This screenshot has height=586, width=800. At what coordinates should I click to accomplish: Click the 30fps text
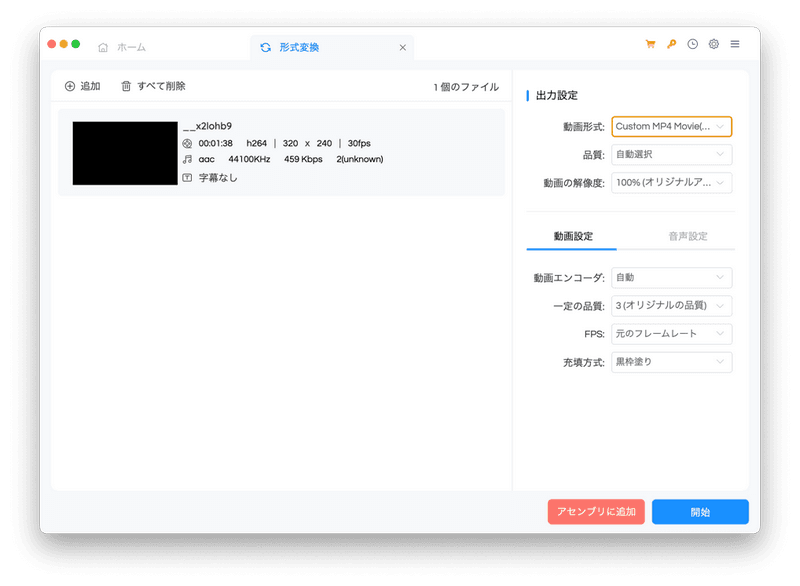(x=359, y=143)
